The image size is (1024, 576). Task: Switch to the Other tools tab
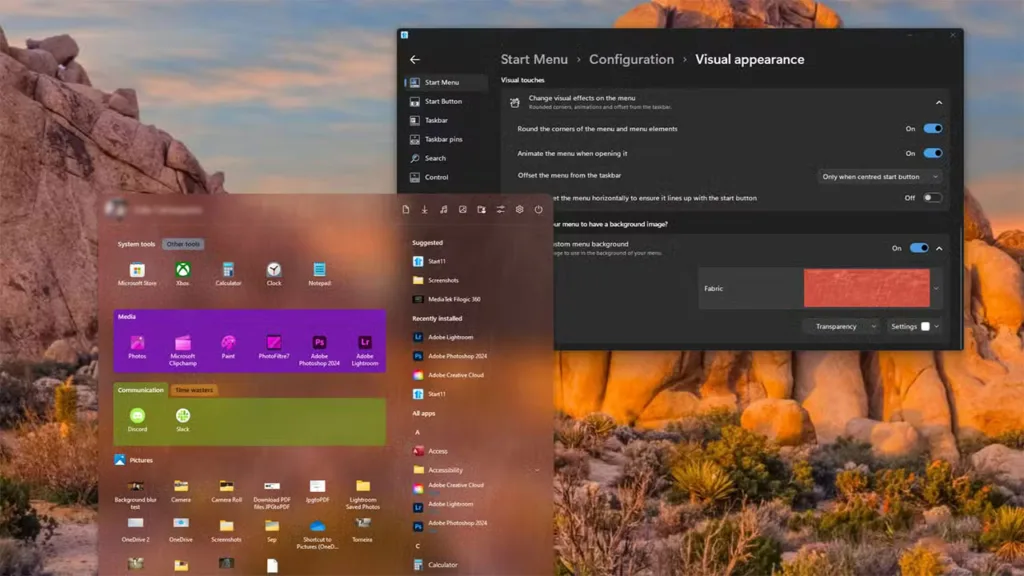coord(183,244)
